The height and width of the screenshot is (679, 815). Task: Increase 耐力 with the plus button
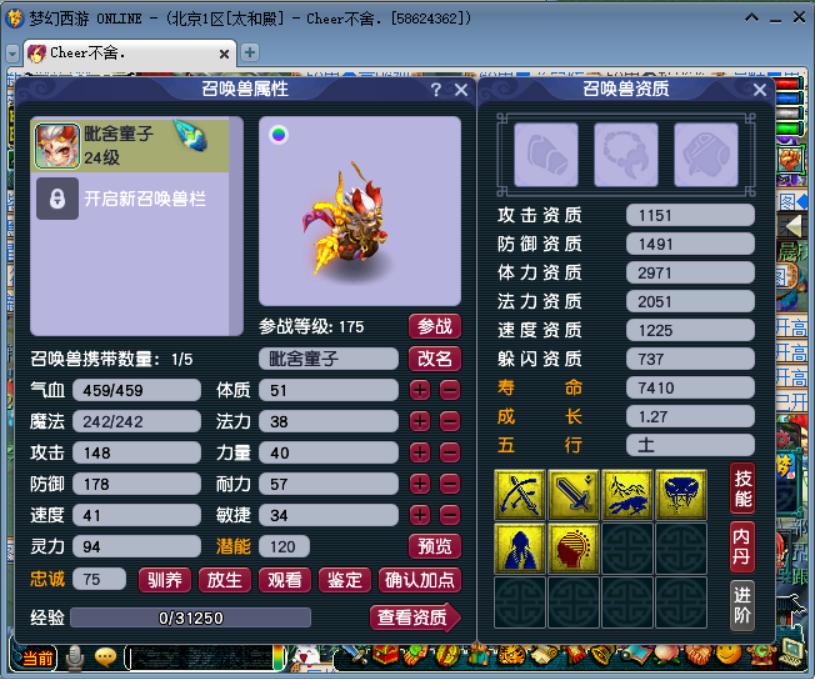pos(420,484)
